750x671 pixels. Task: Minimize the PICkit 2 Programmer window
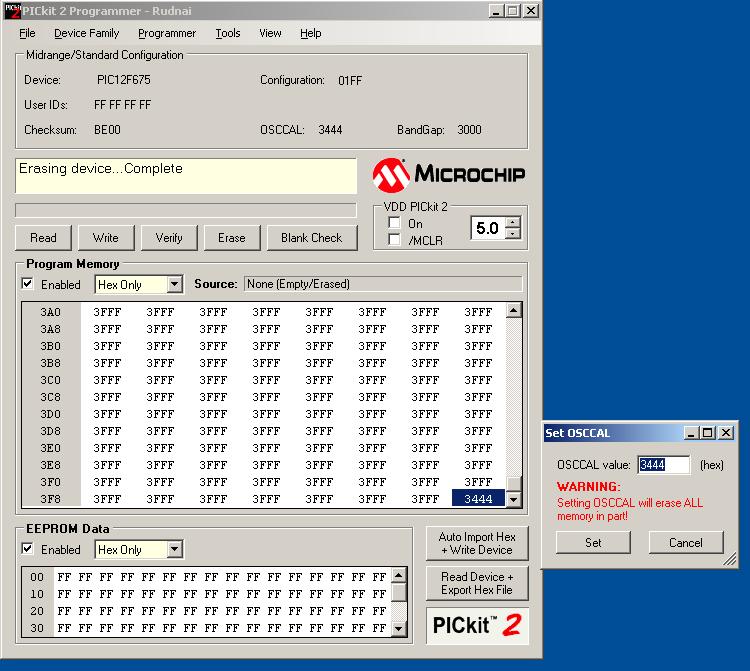pyautogui.click(x=496, y=11)
